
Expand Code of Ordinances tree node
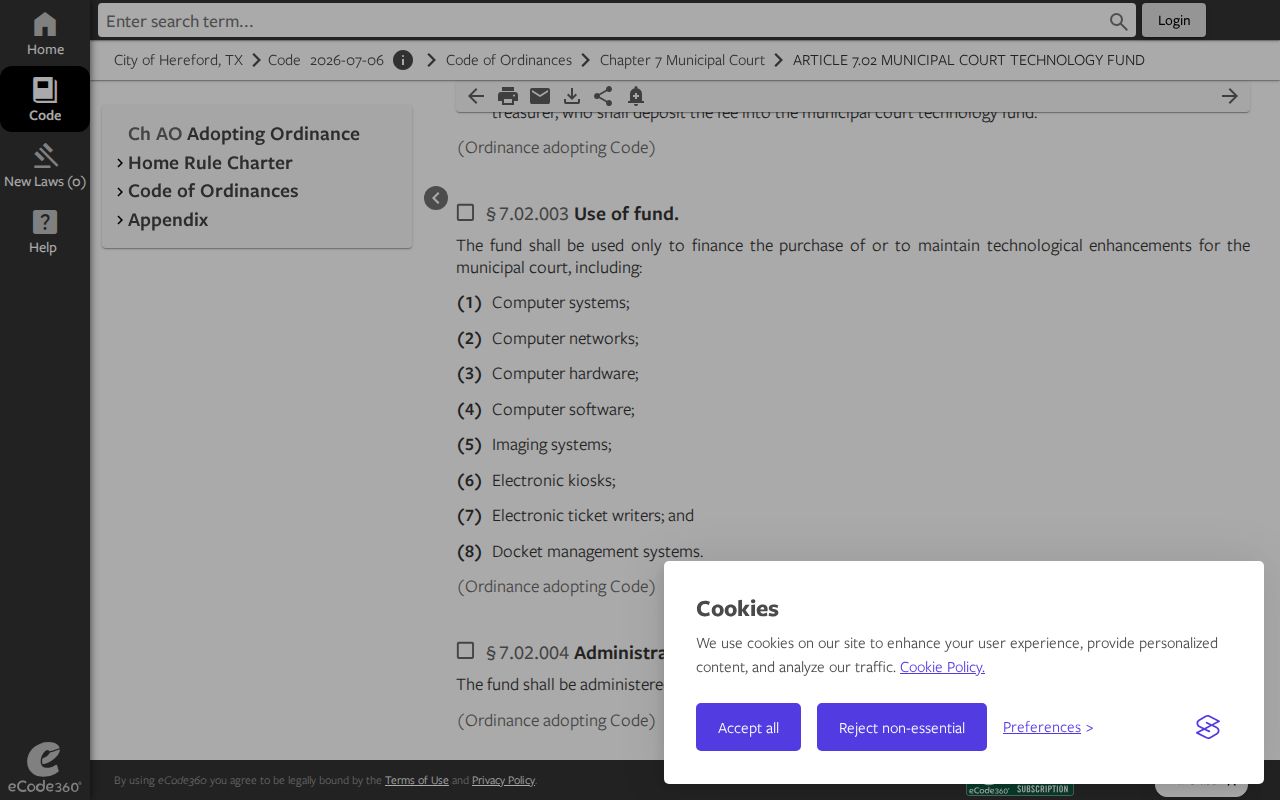tap(120, 191)
